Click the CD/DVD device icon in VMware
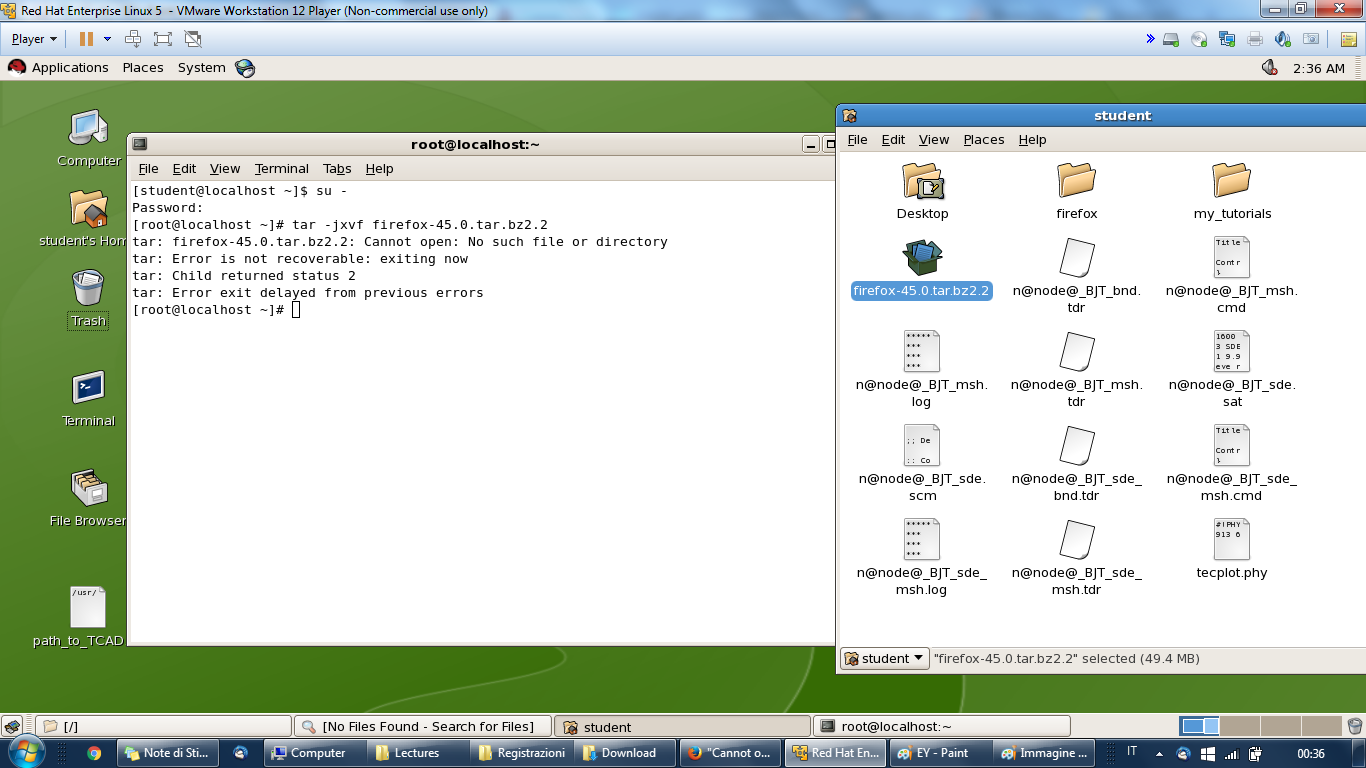The height and width of the screenshot is (768, 1366). pos(1199,39)
